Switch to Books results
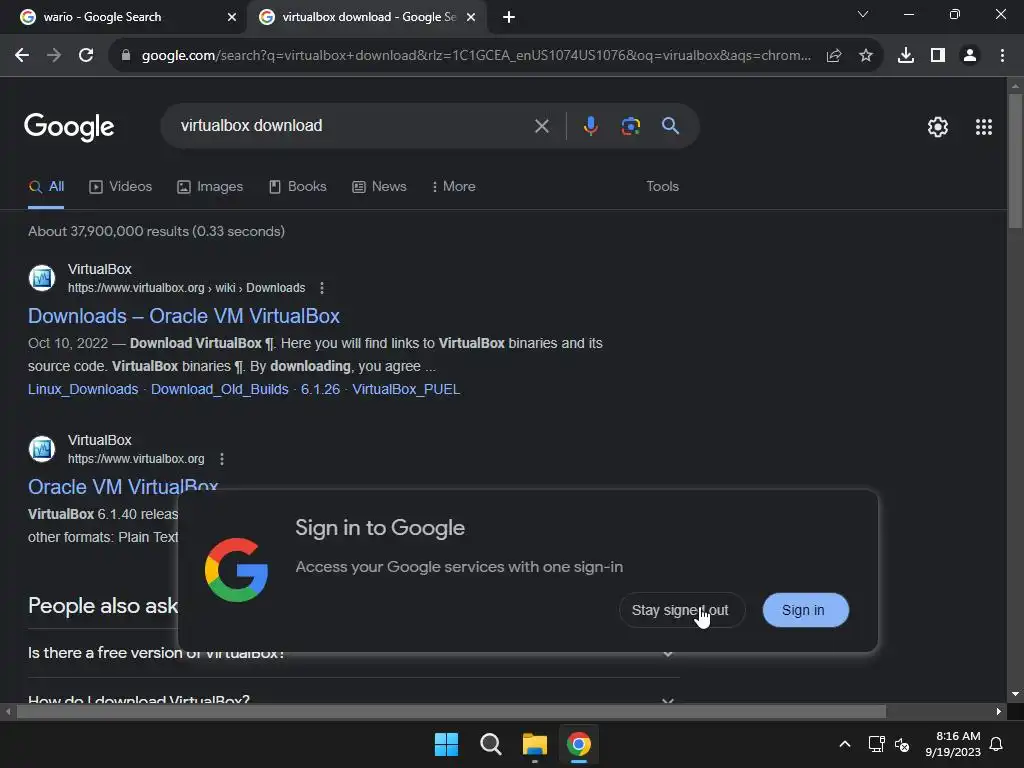The height and width of the screenshot is (768, 1024). (298, 187)
